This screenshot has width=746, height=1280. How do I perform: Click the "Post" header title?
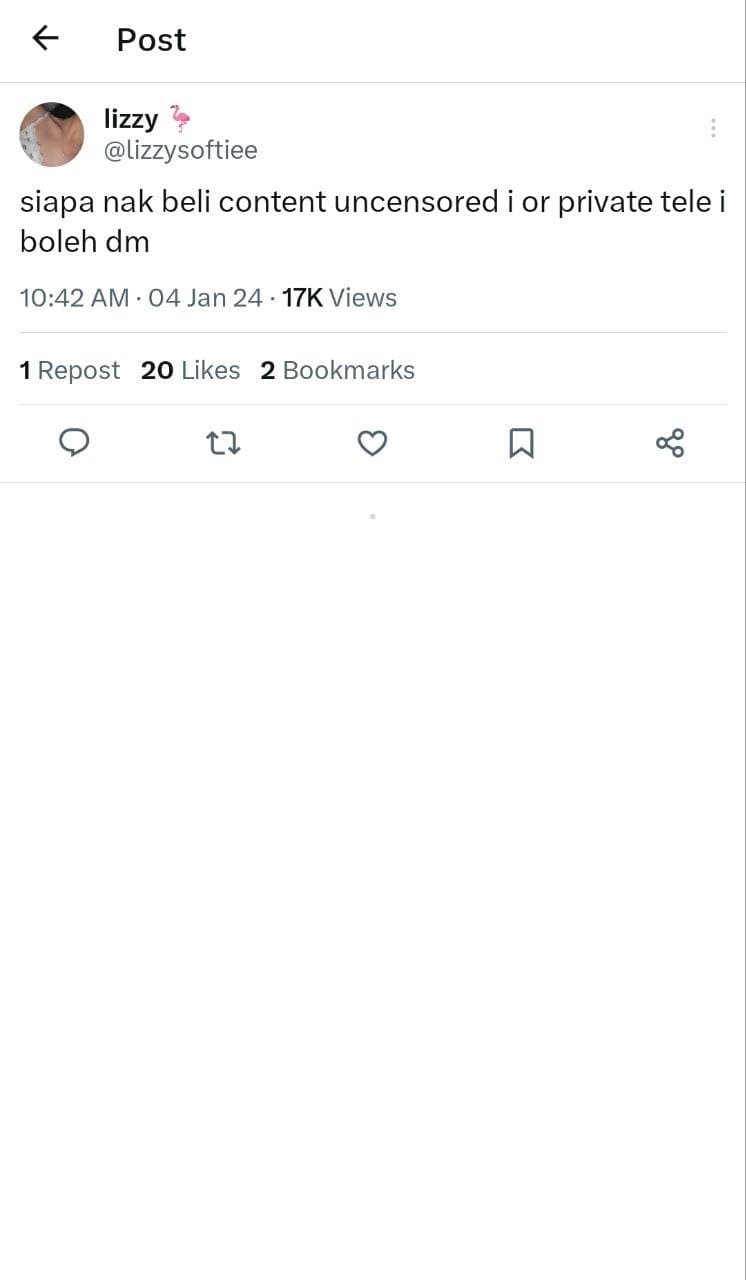[x=151, y=40]
